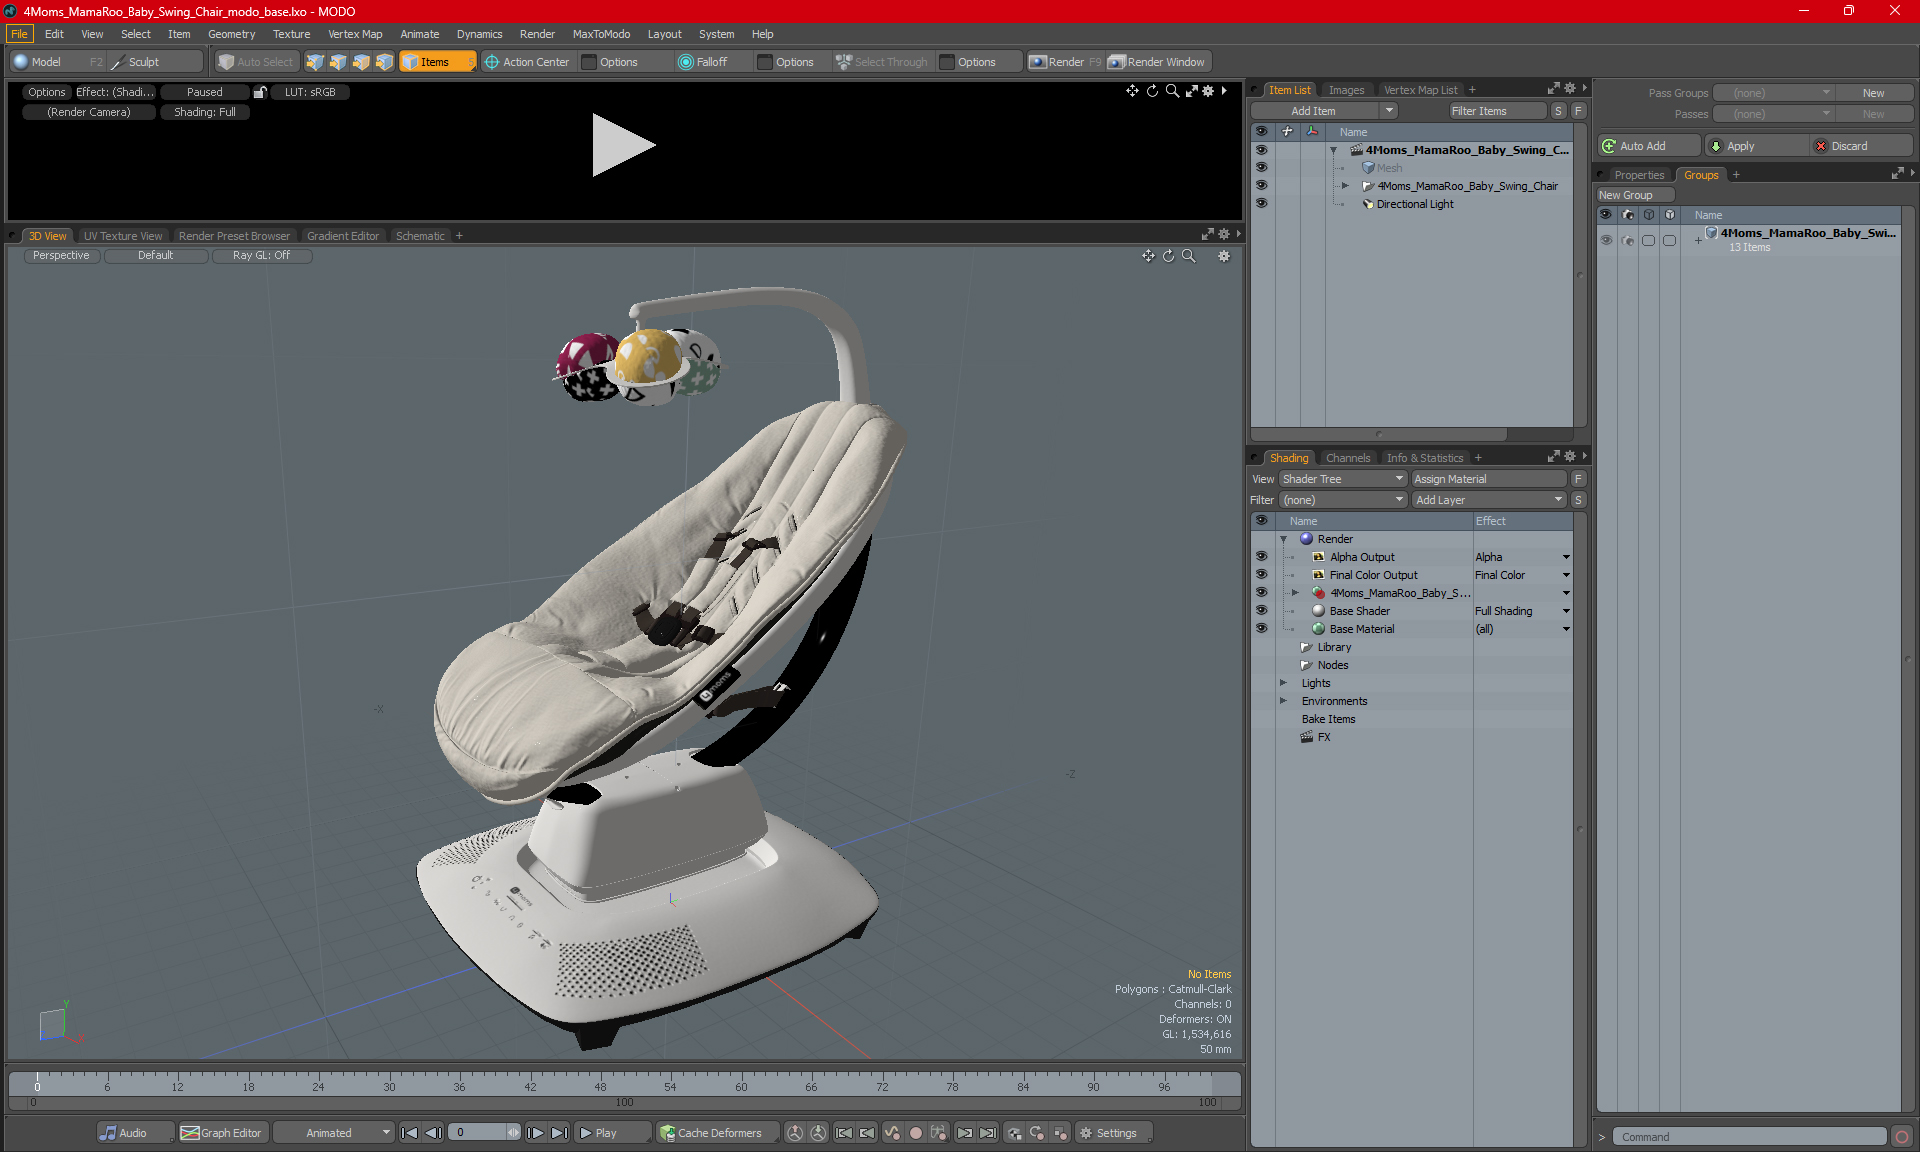This screenshot has width=1920, height=1152.
Task: Switch to UV Texture View tab
Action: pyautogui.click(x=123, y=236)
